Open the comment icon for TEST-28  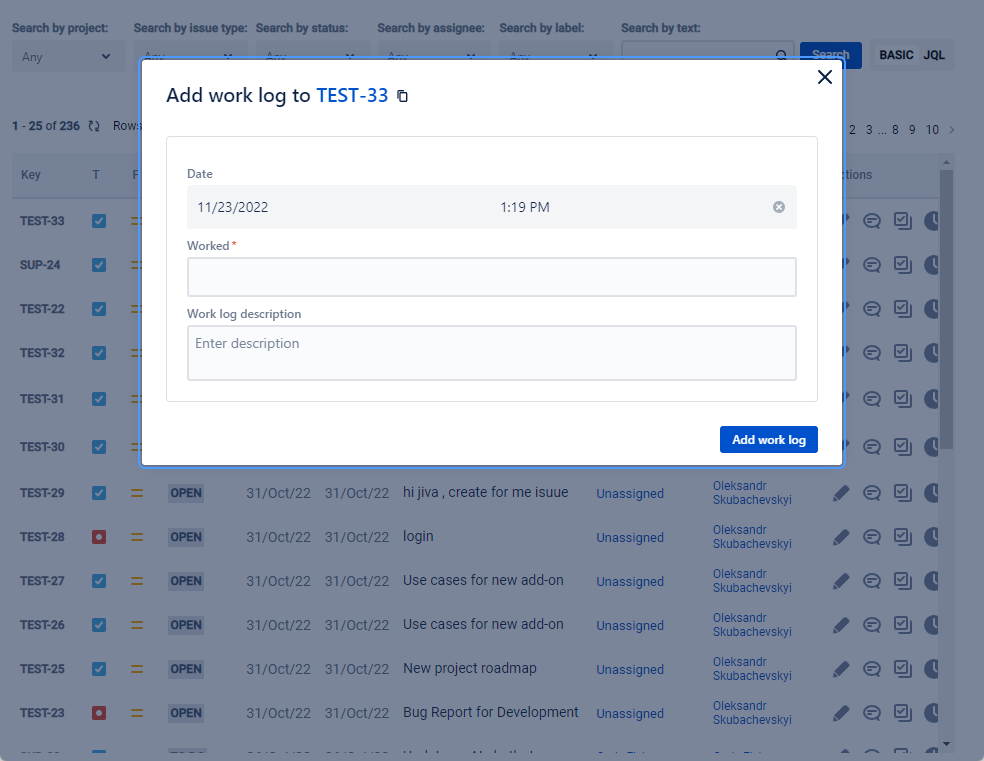point(872,537)
